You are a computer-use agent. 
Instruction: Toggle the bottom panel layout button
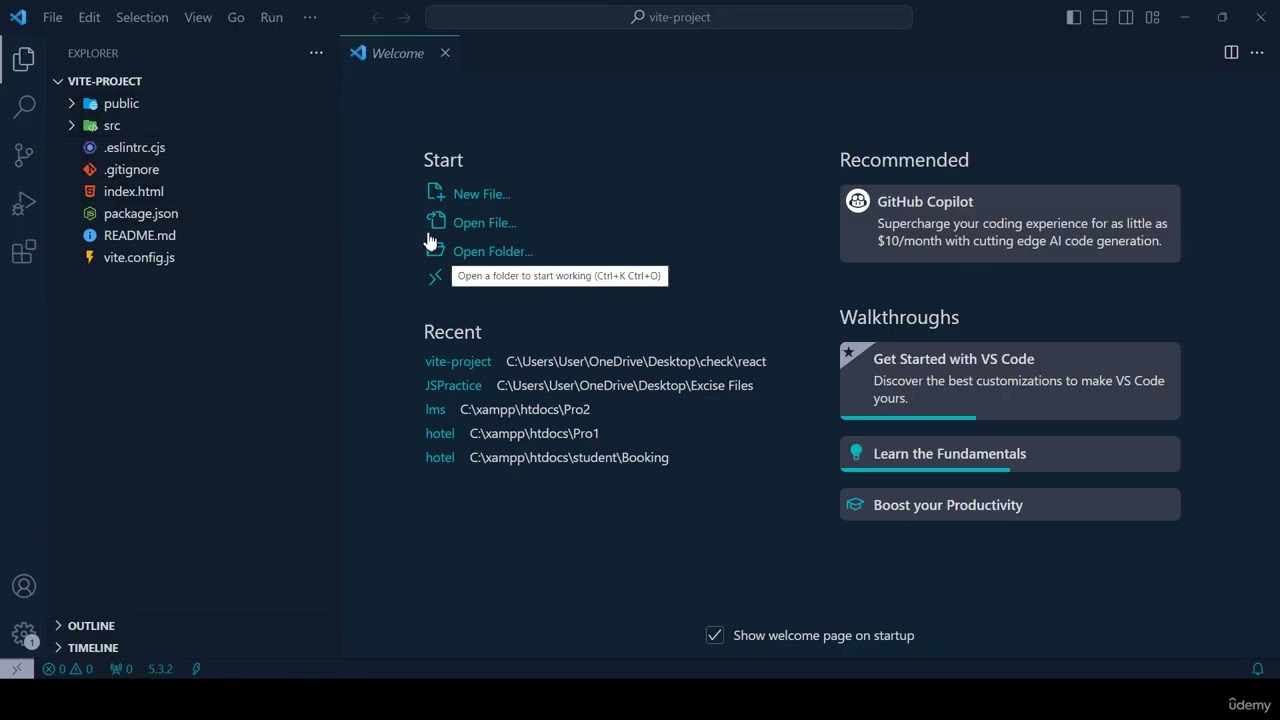(1100, 17)
